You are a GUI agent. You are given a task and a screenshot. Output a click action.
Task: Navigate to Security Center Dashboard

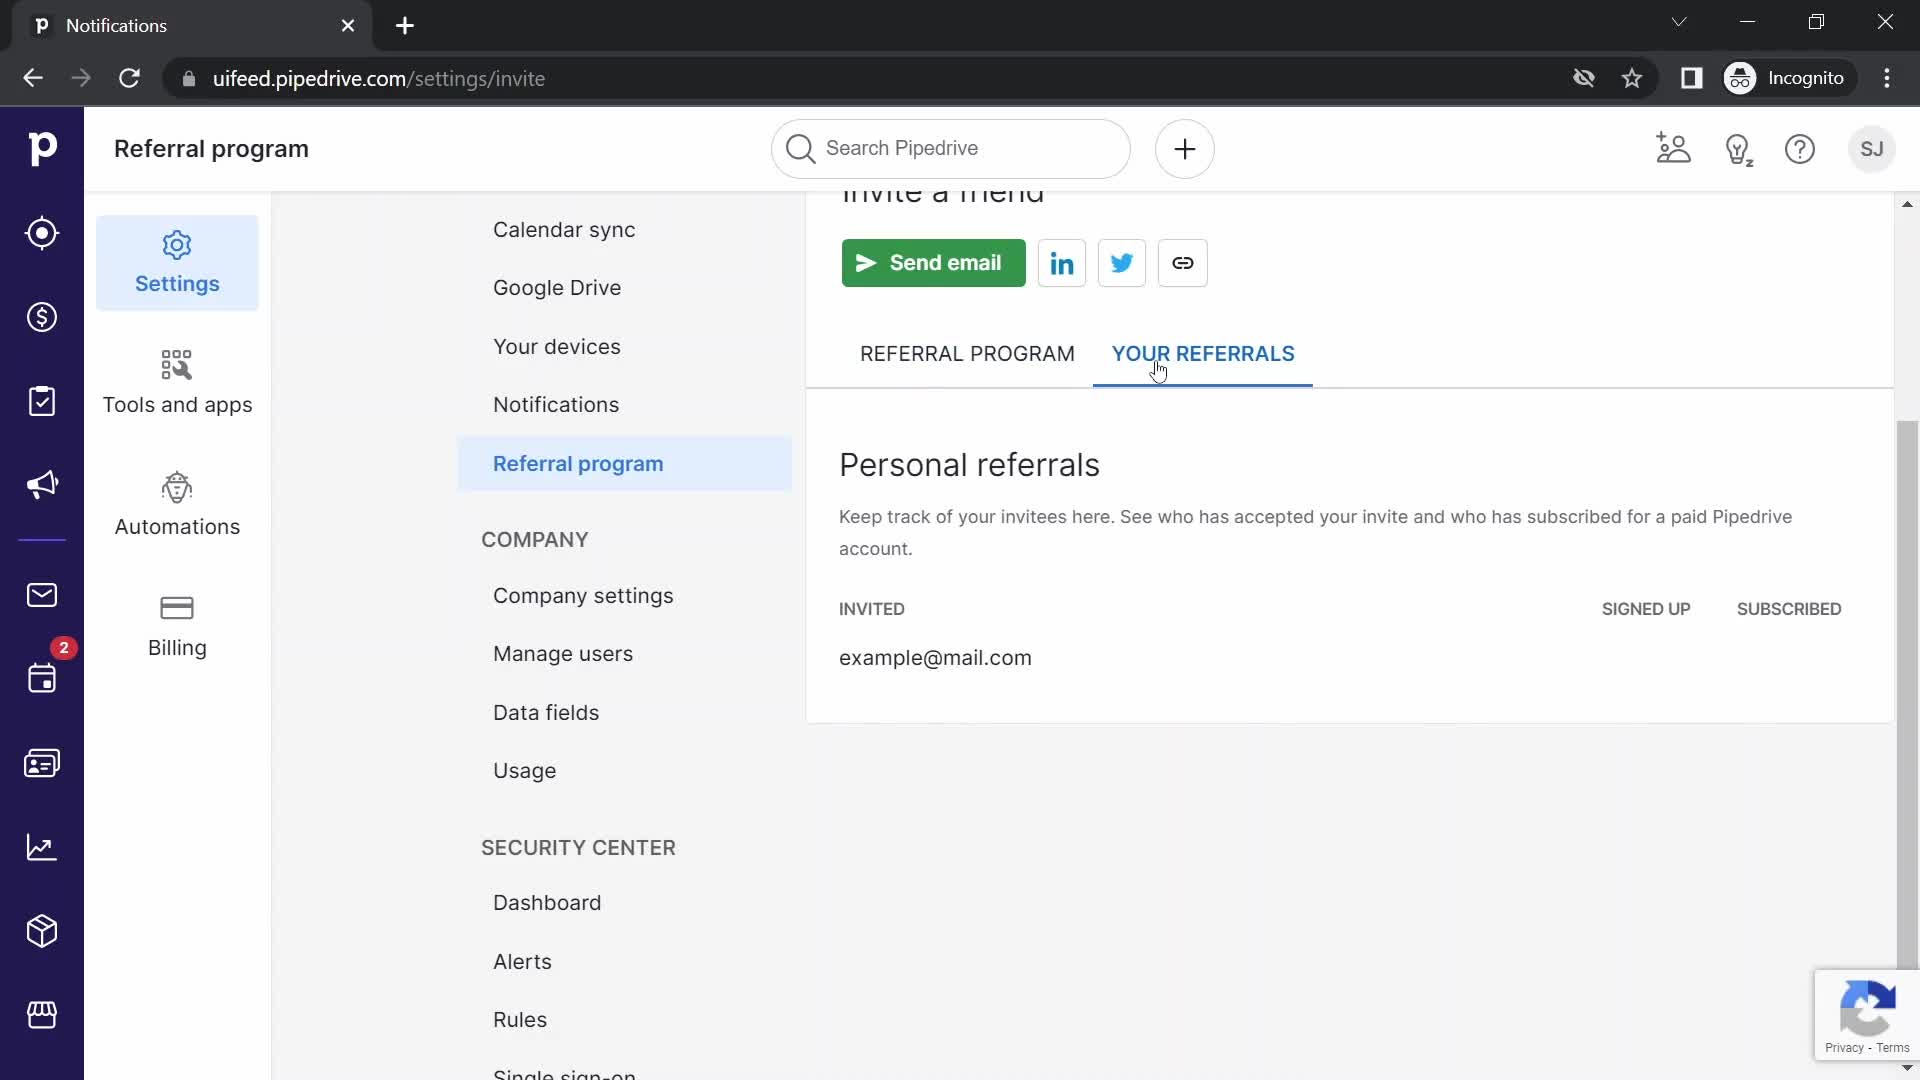[547, 902]
